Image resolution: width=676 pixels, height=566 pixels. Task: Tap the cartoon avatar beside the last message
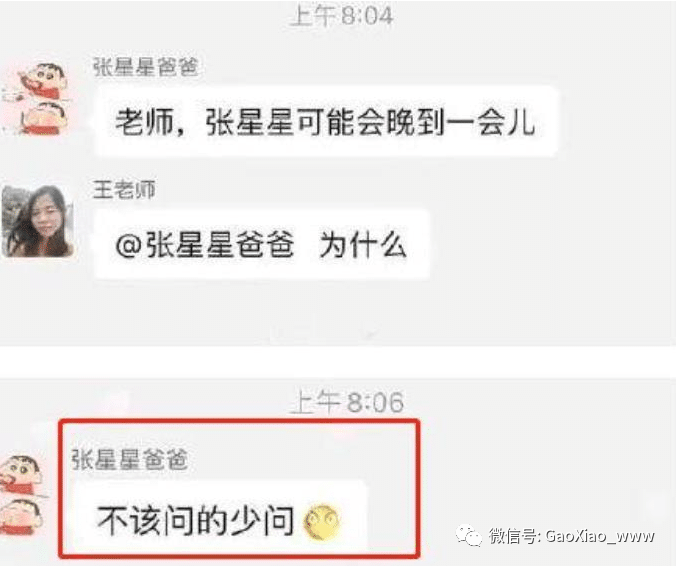coord(22,496)
